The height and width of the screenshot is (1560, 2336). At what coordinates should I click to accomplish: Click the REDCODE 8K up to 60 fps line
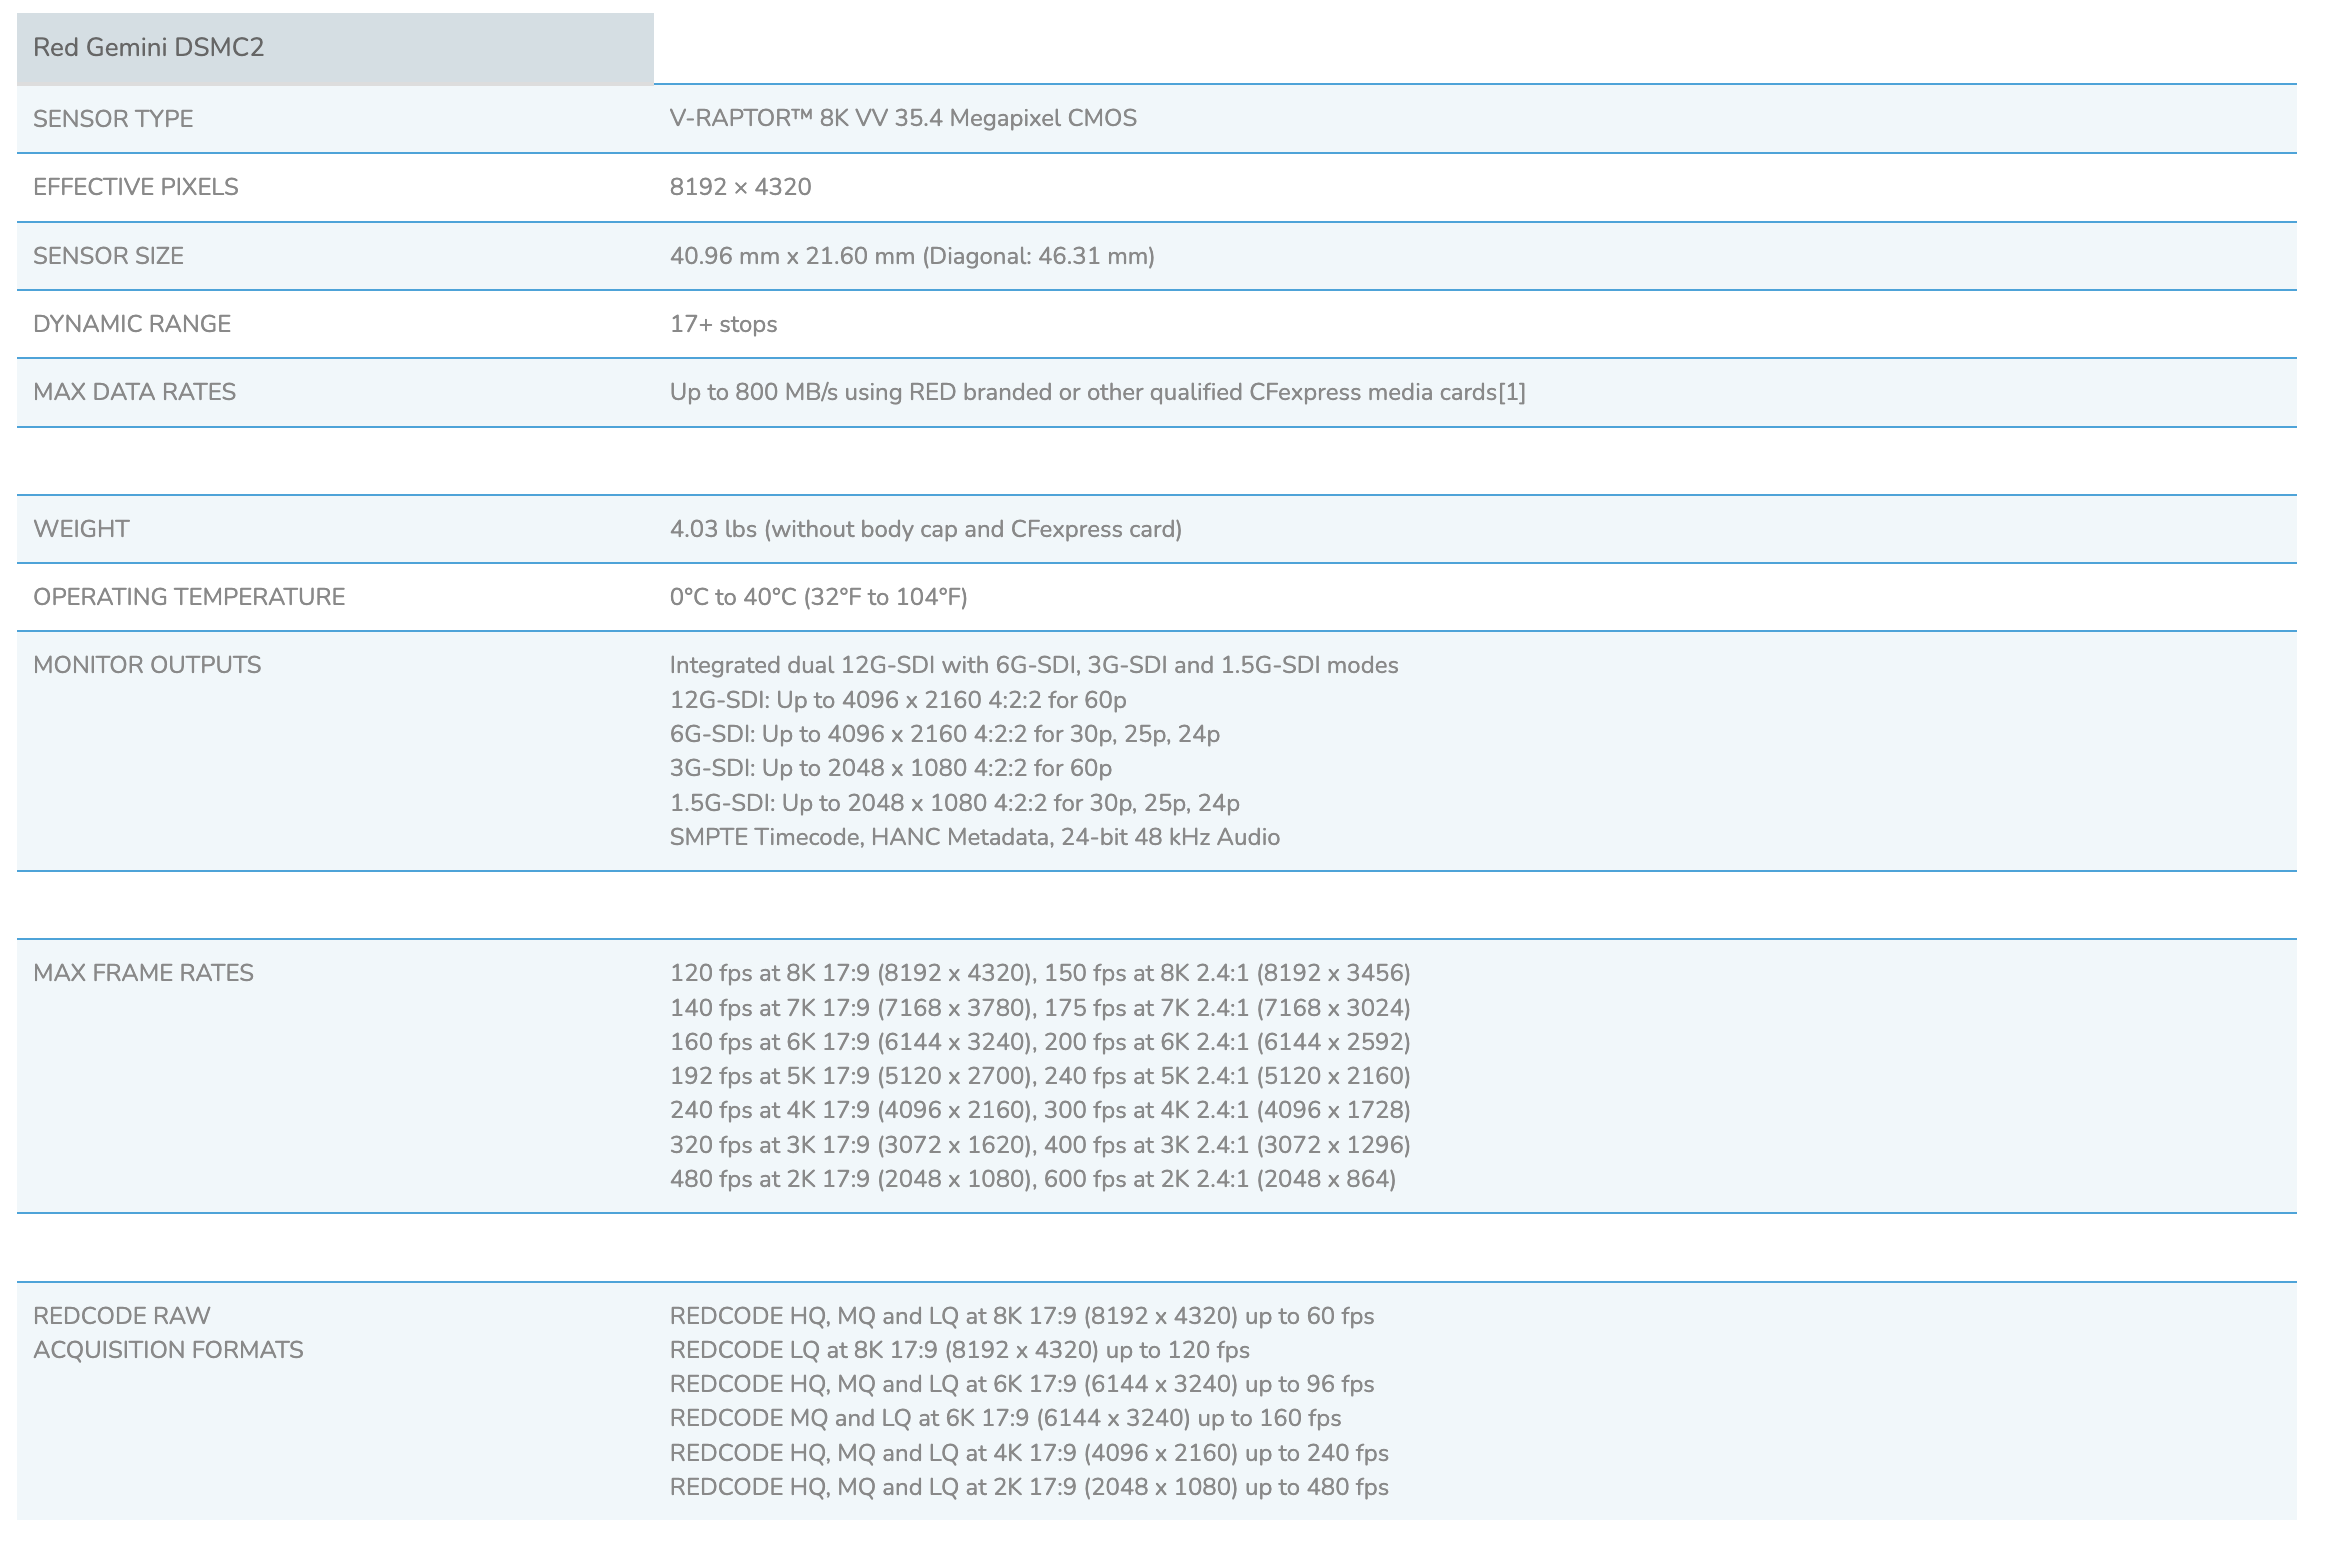point(1022,1316)
